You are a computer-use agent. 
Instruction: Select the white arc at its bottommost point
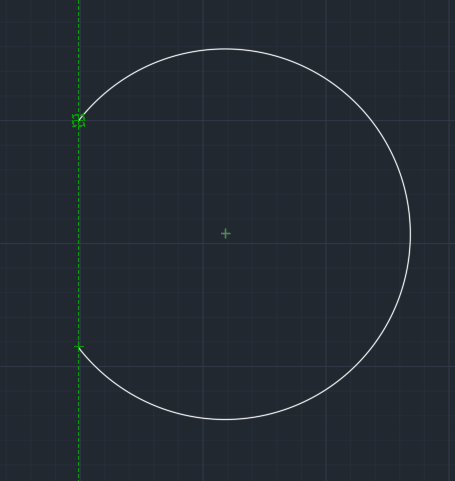(226, 419)
